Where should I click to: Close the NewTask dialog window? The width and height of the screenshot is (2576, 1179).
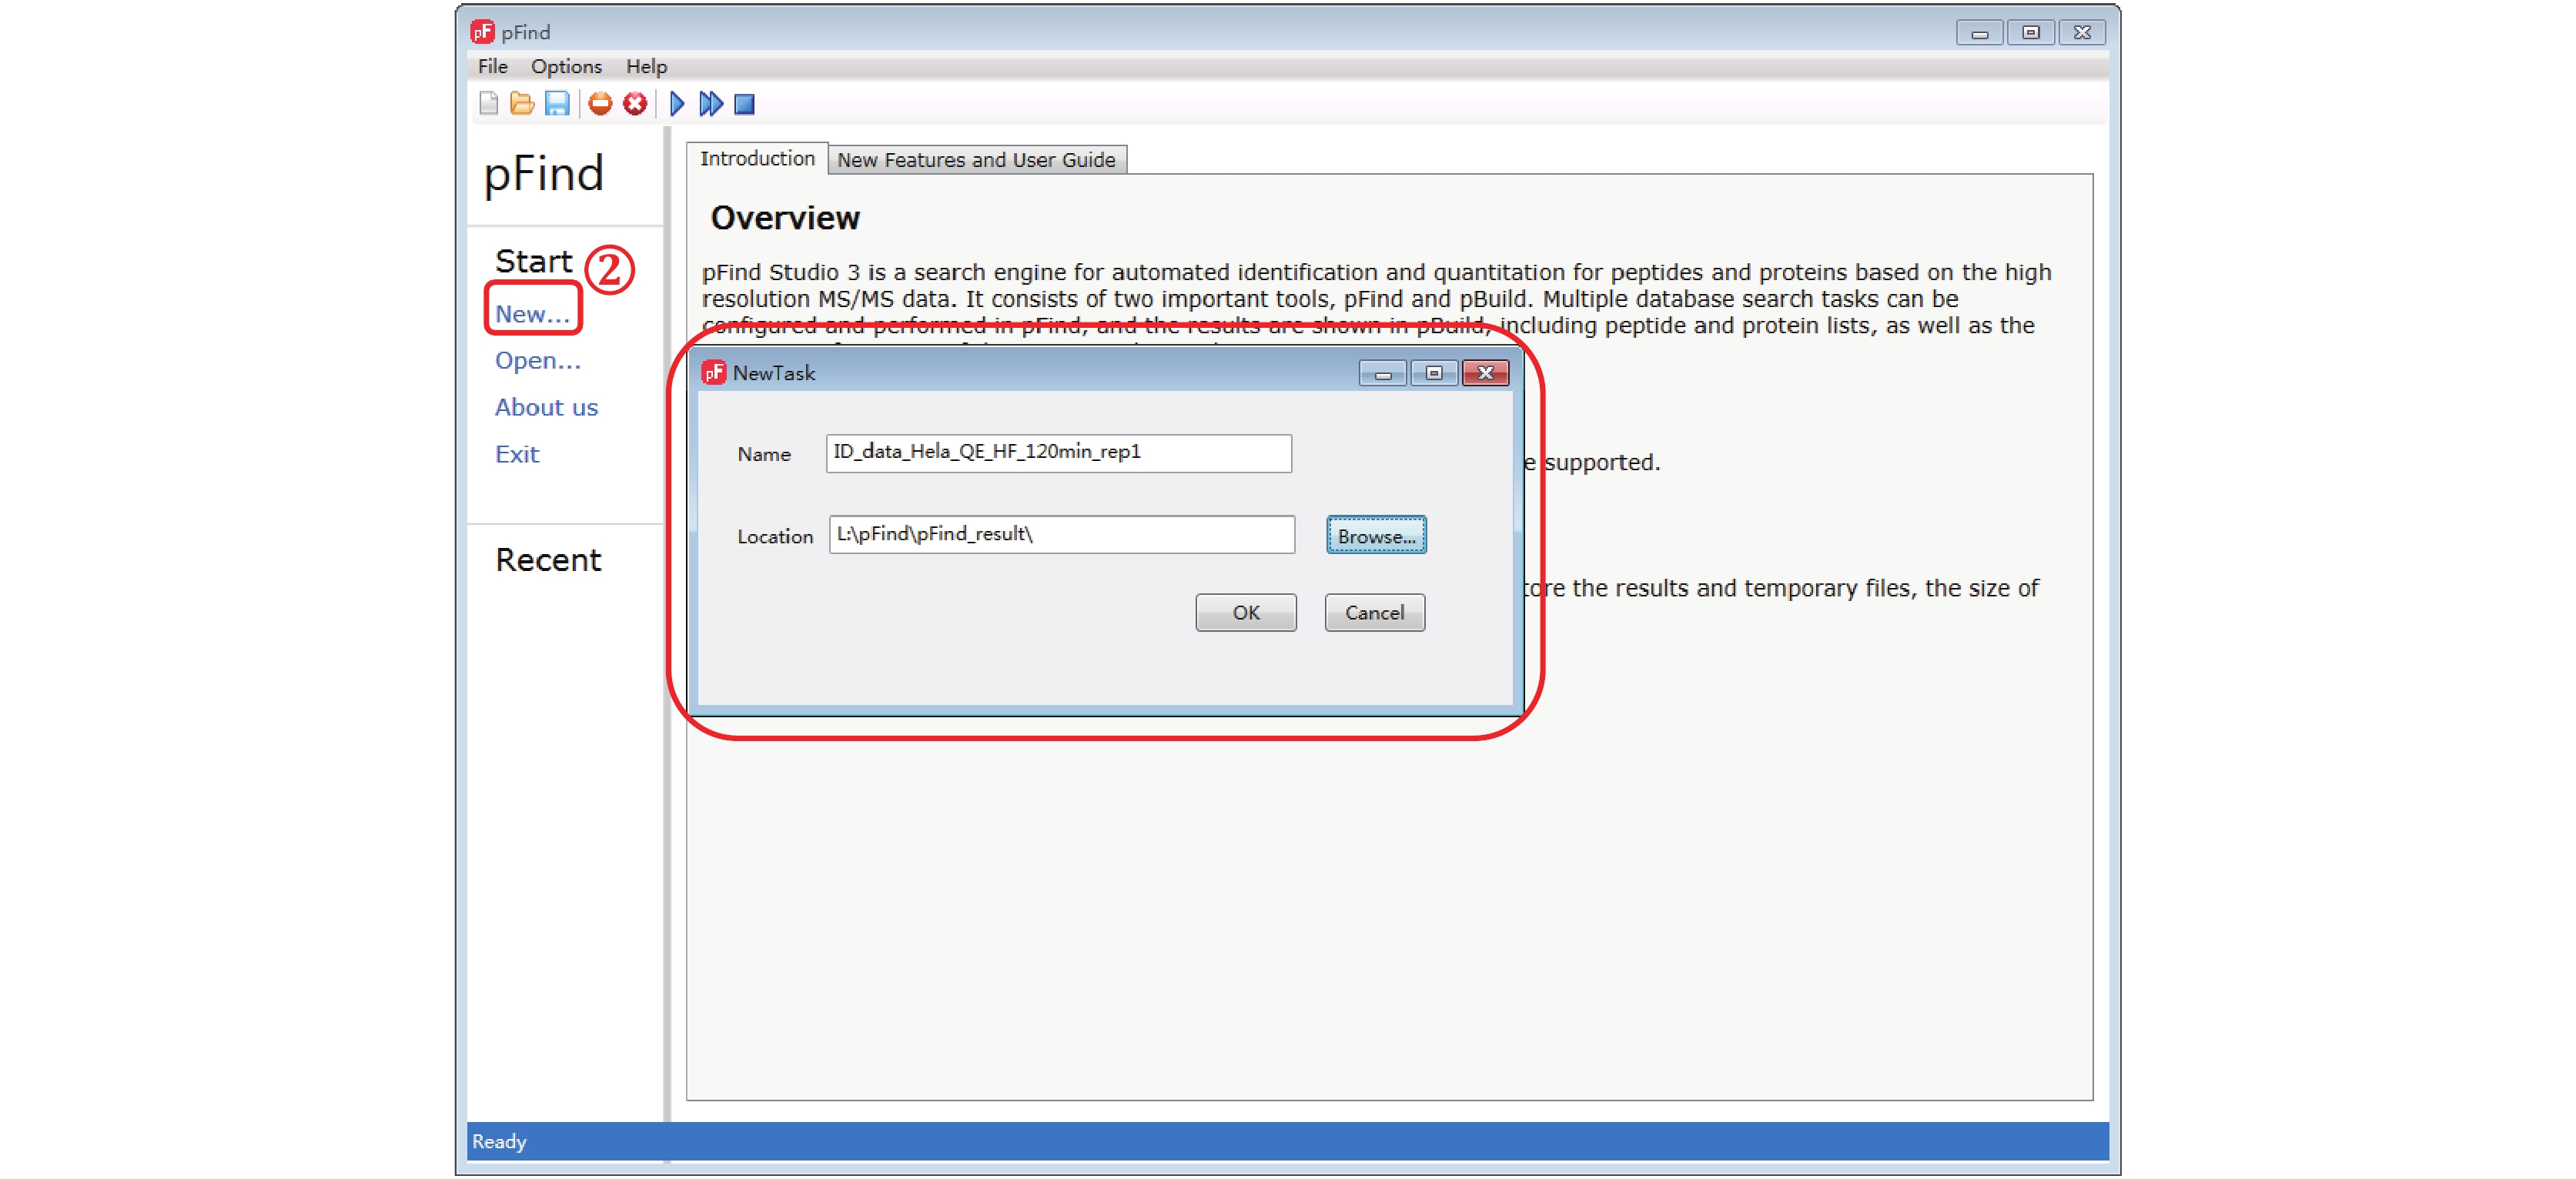1485,373
